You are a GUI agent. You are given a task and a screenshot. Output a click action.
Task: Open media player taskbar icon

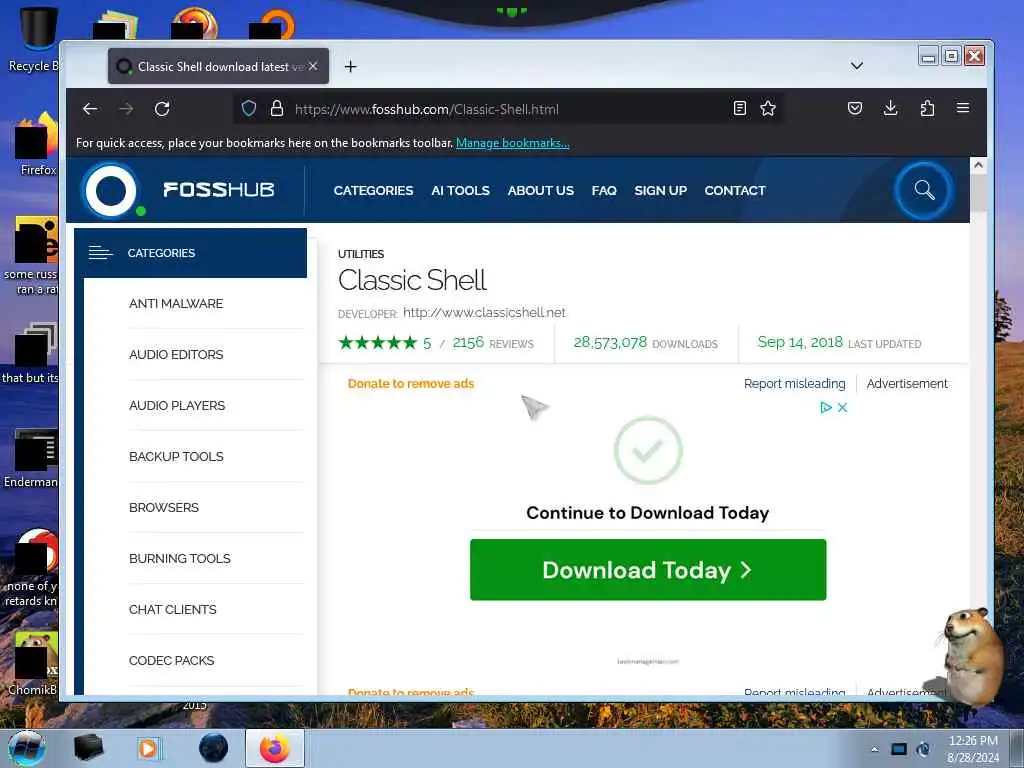(x=148, y=748)
